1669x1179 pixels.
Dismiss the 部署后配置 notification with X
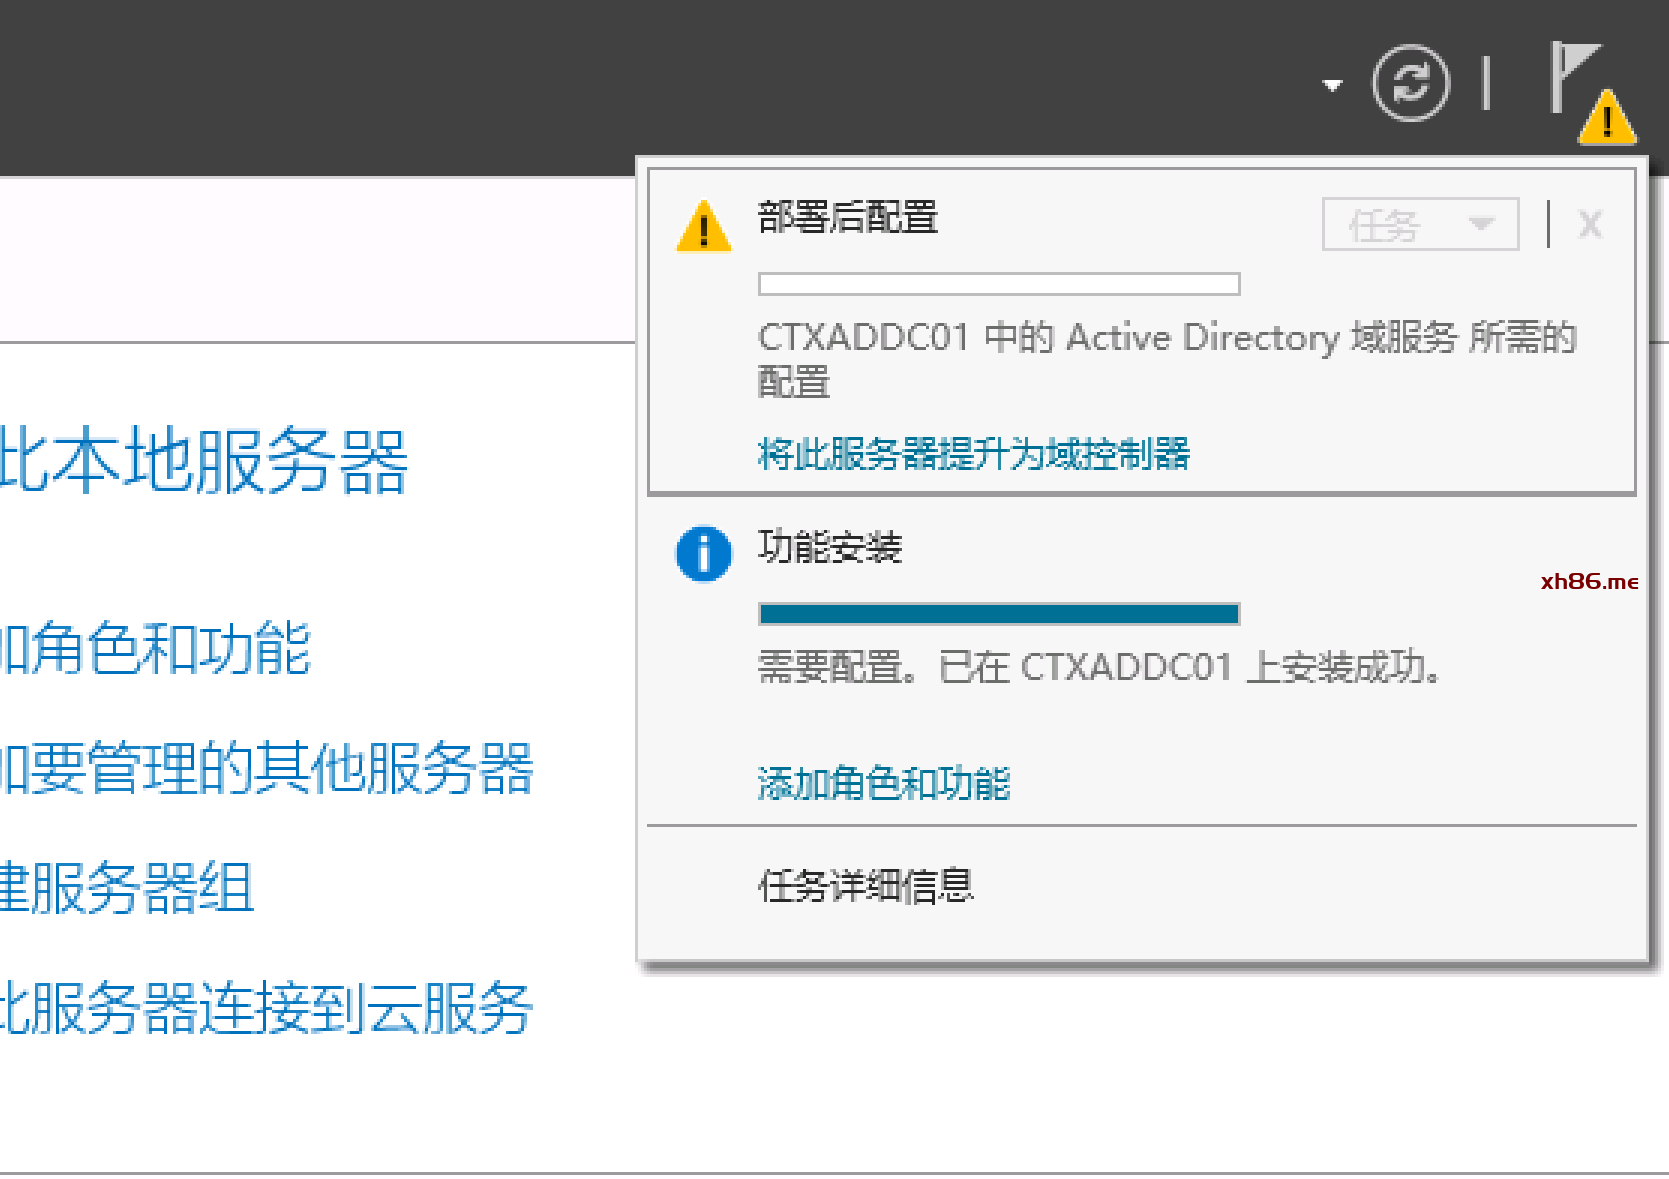coord(1590,225)
